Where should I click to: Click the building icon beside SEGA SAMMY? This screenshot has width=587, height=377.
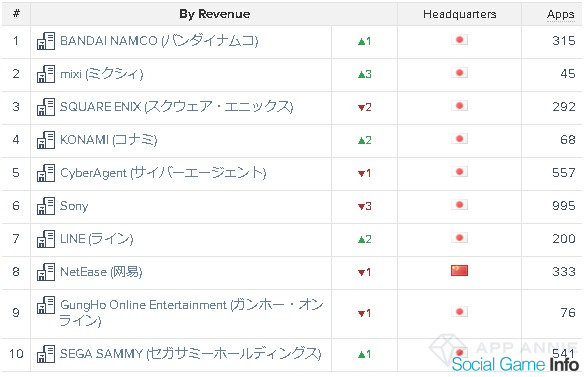[46, 354]
